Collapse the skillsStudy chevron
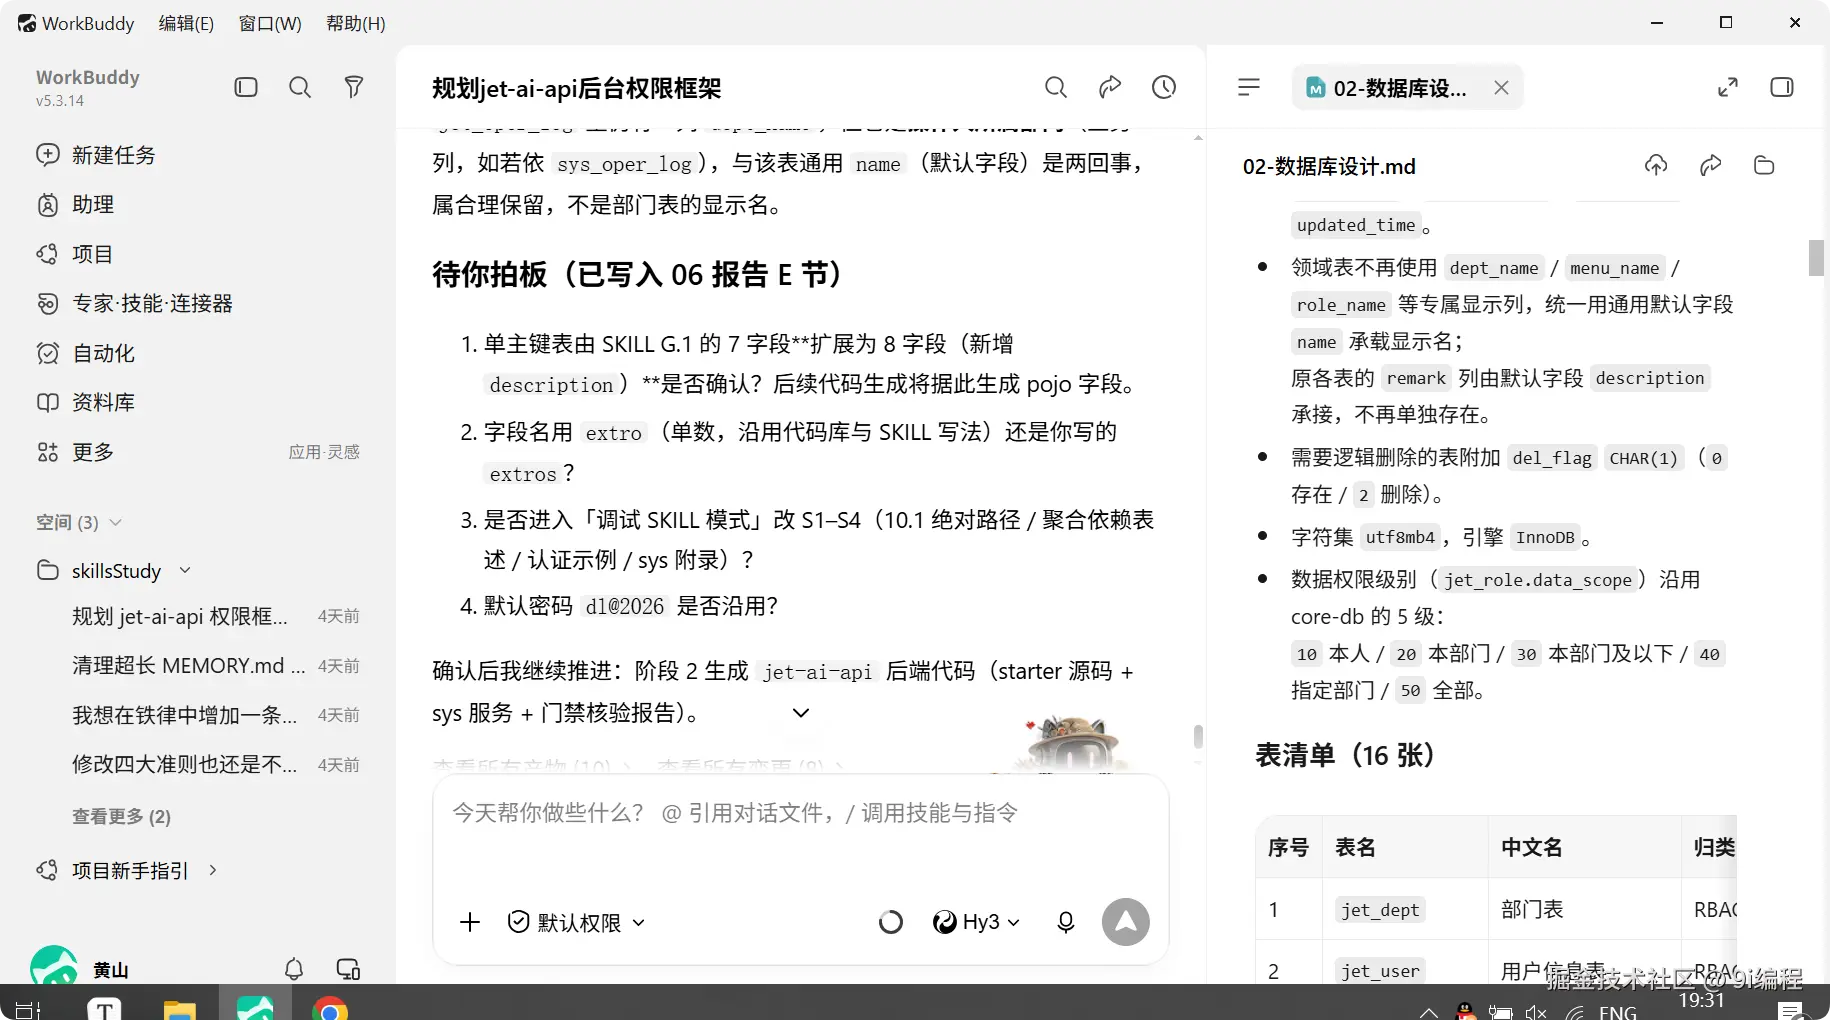 pos(185,570)
